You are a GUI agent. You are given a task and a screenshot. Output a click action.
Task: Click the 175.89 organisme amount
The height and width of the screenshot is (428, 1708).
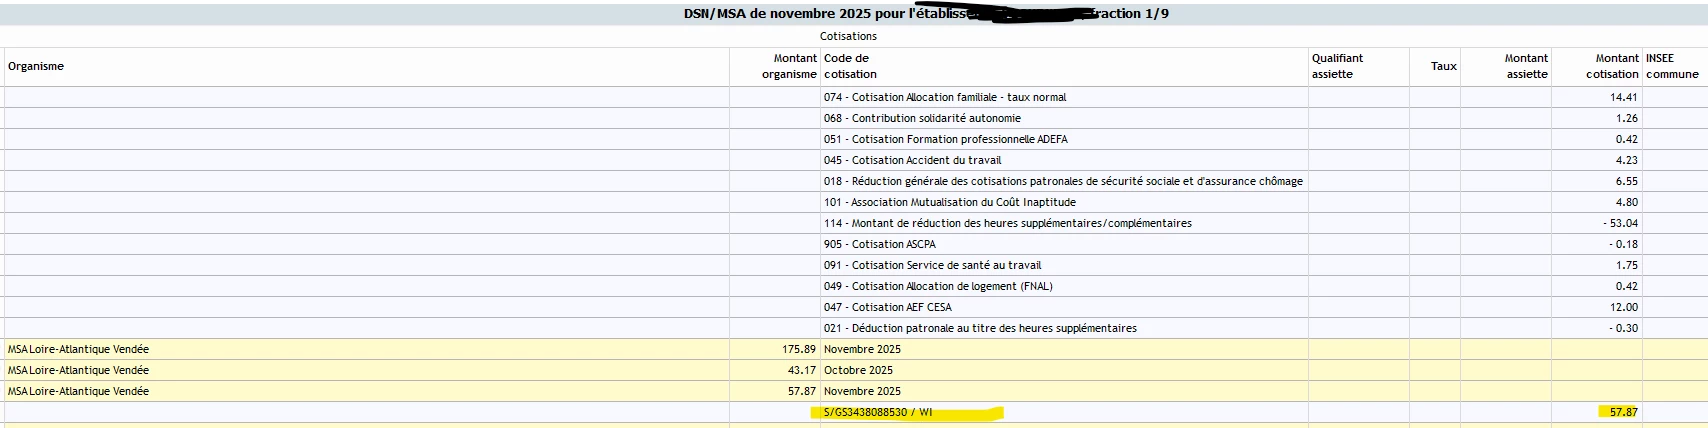click(799, 349)
